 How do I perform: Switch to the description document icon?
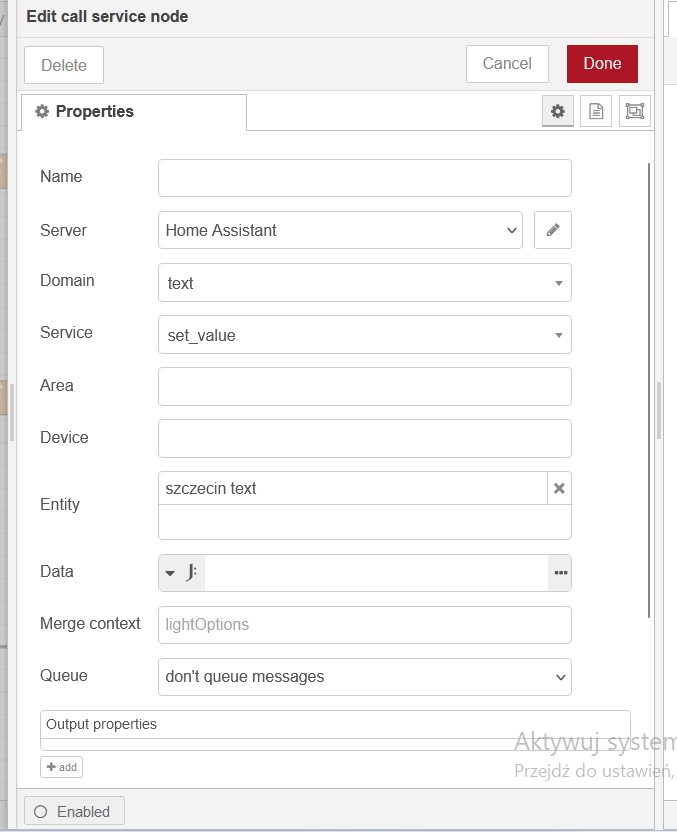(x=596, y=111)
